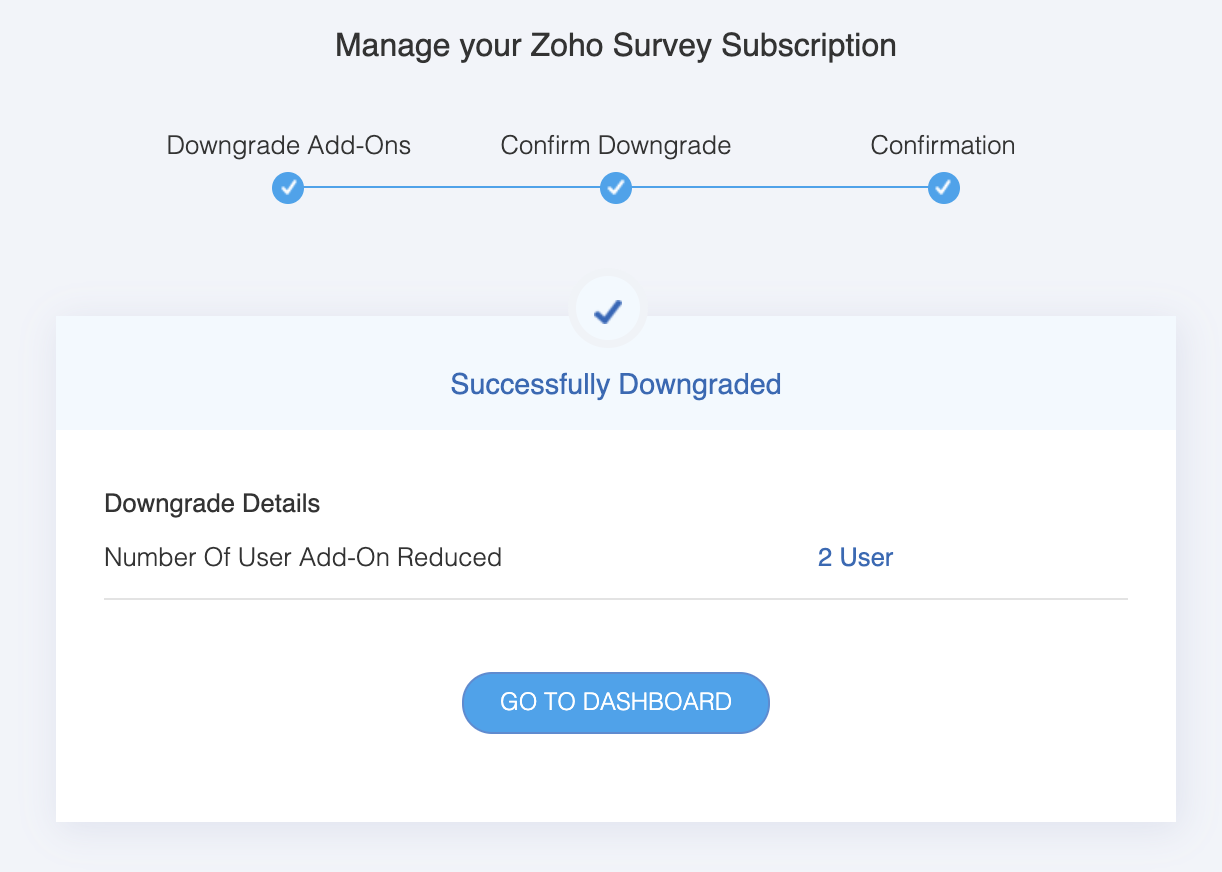Image resolution: width=1222 pixels, height=872 pixels.
Task: Click the Successfully Downgraded message text
Action: tap(616, 384)
